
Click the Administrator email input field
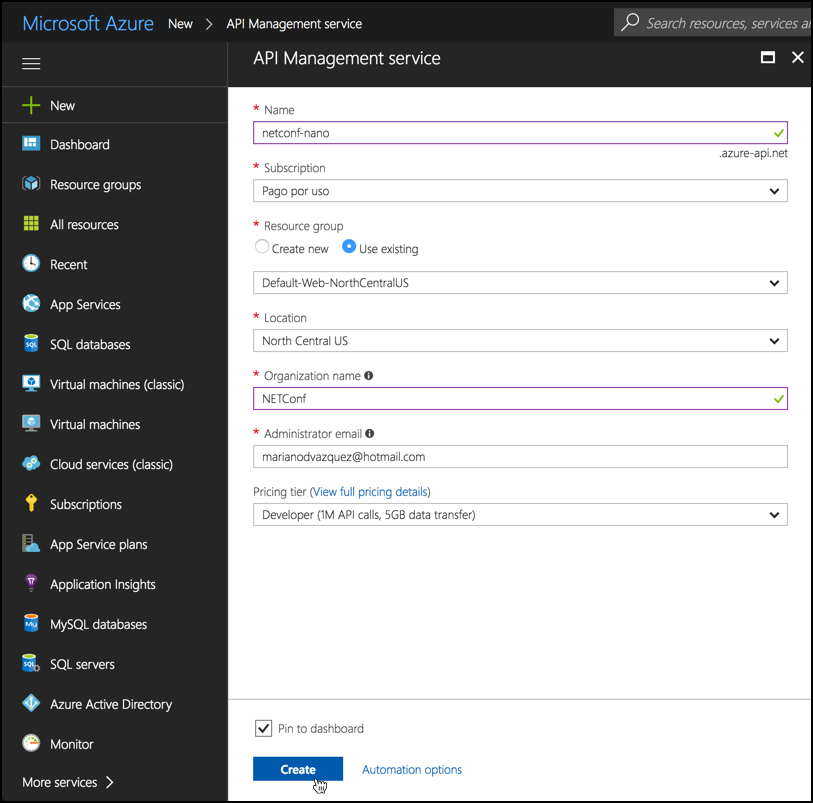click(x=520, y=457)
